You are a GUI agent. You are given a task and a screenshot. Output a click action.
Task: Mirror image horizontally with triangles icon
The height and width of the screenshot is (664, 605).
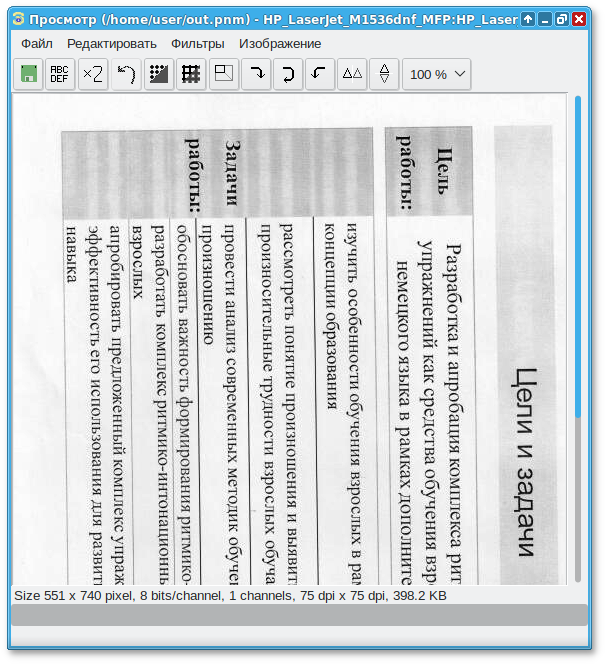(352, 74)
